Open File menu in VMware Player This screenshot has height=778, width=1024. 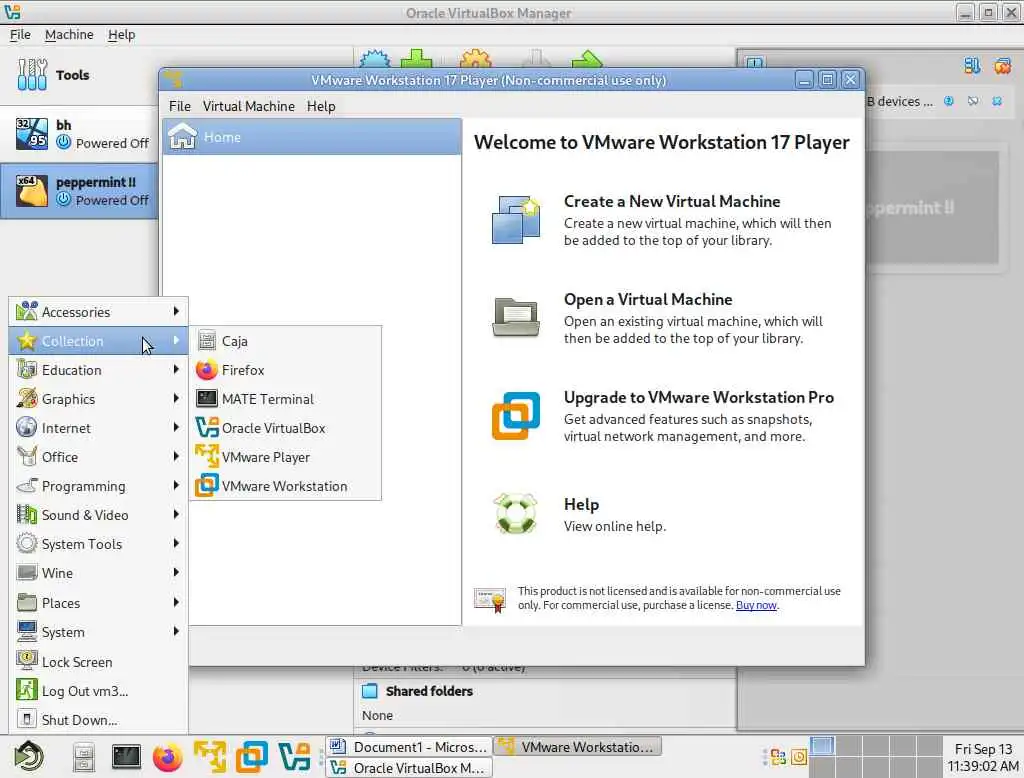180,106
